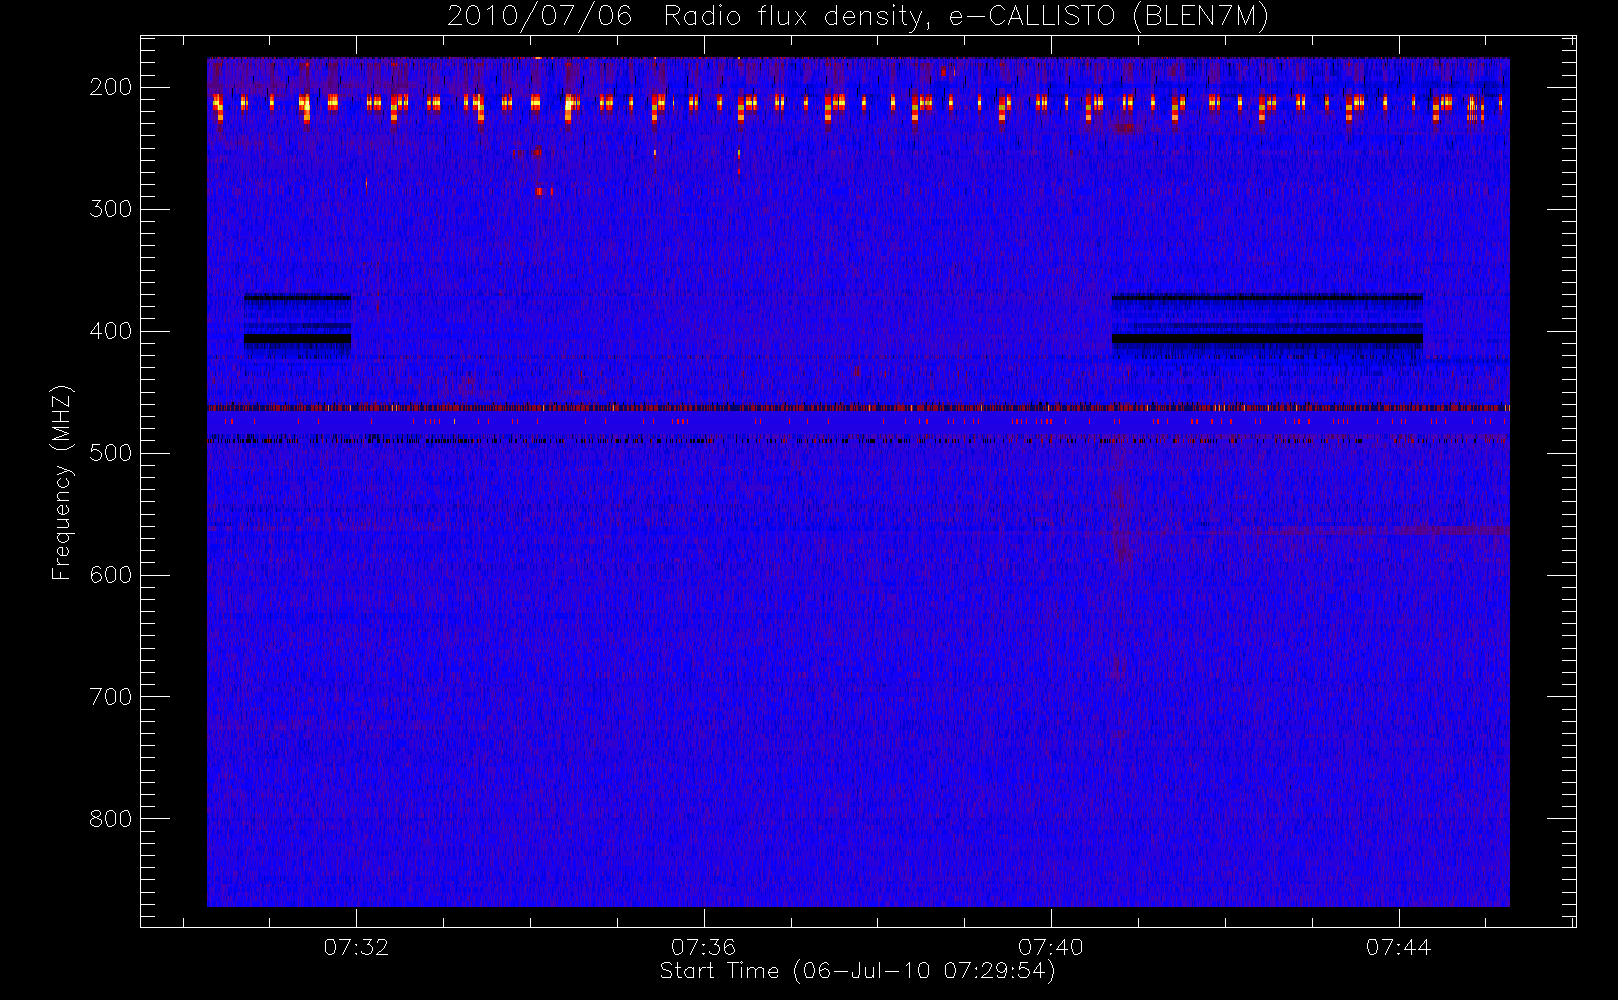Click the 07:32 time tick label
1618x1000 pixels.
coord(356,947)
